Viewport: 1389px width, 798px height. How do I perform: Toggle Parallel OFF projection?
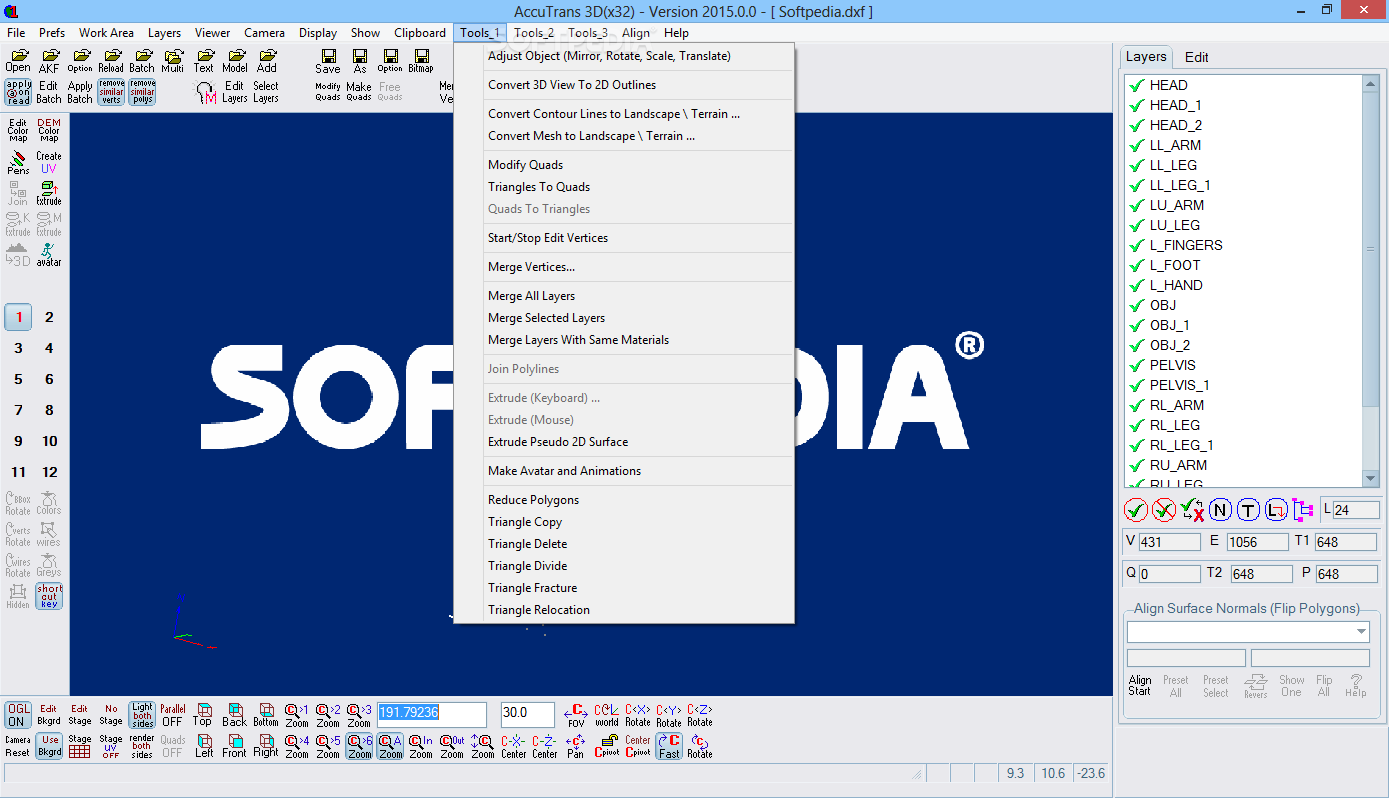[173, 714]
